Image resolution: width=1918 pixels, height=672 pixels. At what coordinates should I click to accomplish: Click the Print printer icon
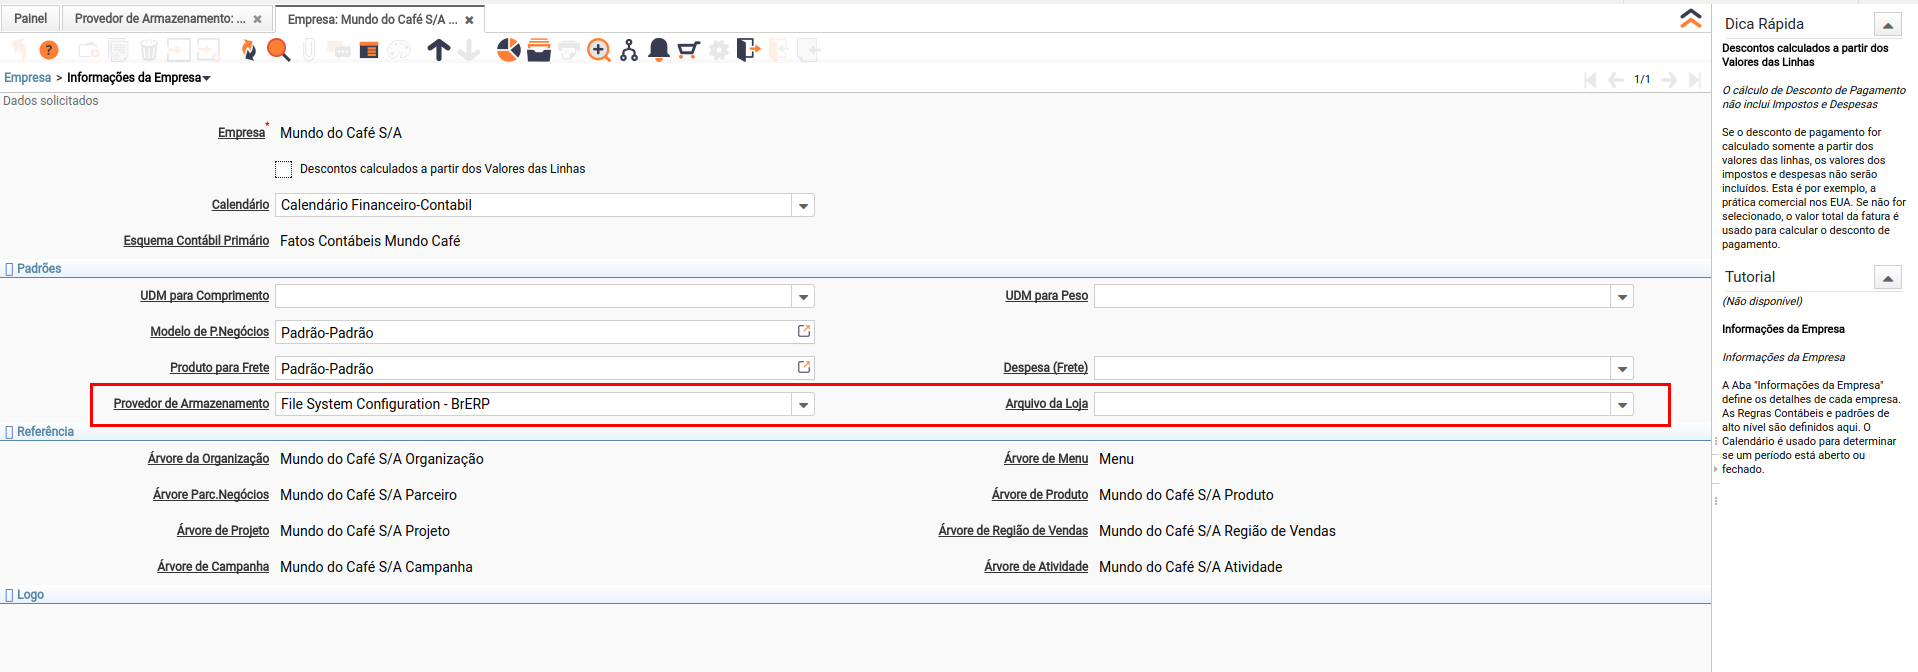[569, 50]
